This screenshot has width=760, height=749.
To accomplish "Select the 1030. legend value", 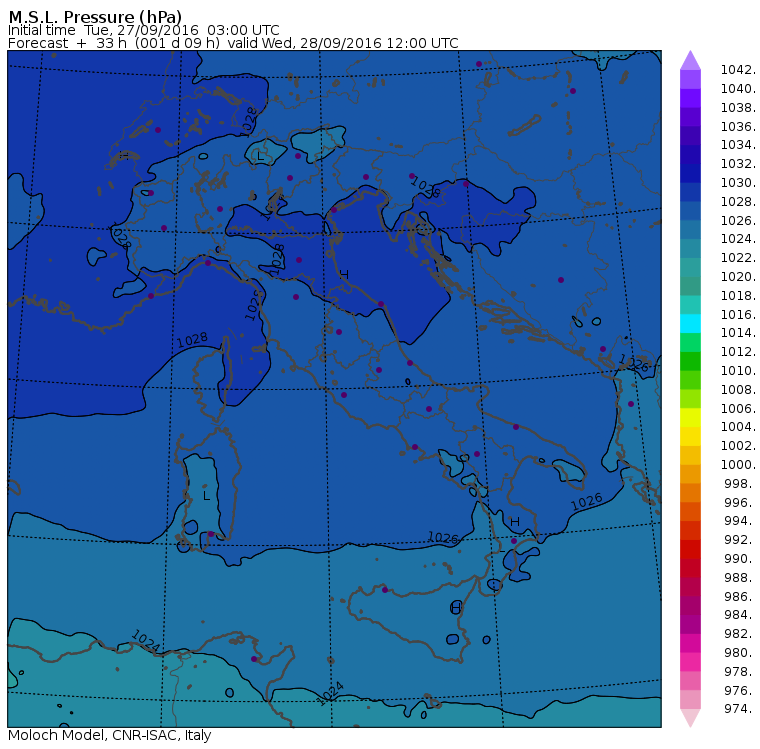I will pos(738,183).
